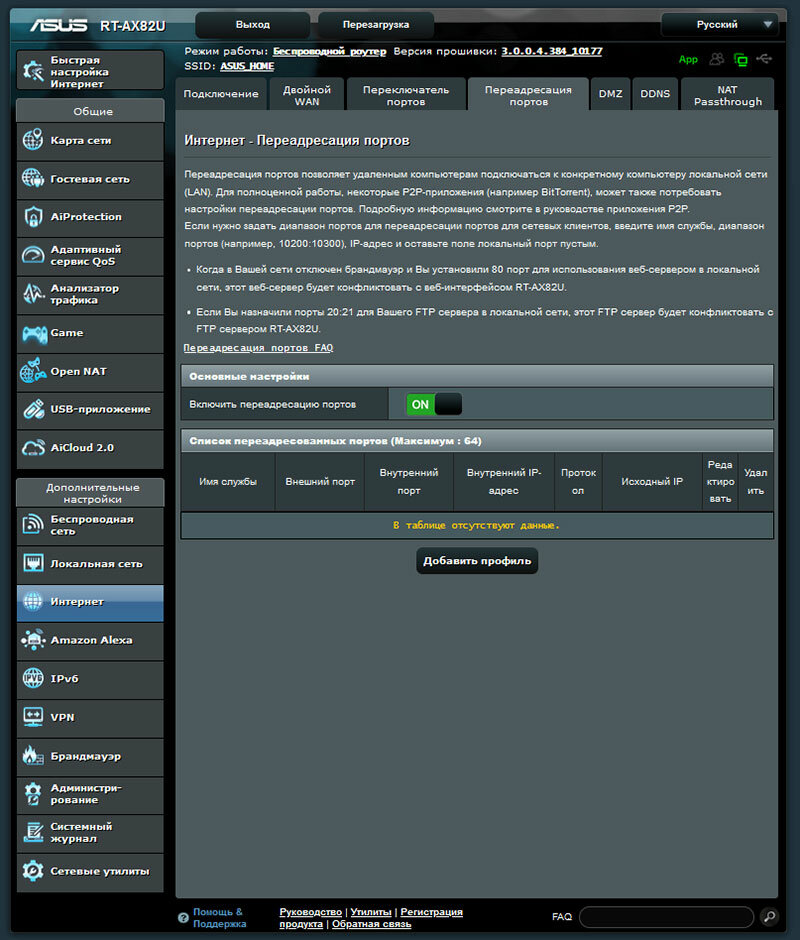Click the 'В таблице отсутствуют данные.' message
The height and width of the screenshot is (940, 800).
[x=477, y=525]
